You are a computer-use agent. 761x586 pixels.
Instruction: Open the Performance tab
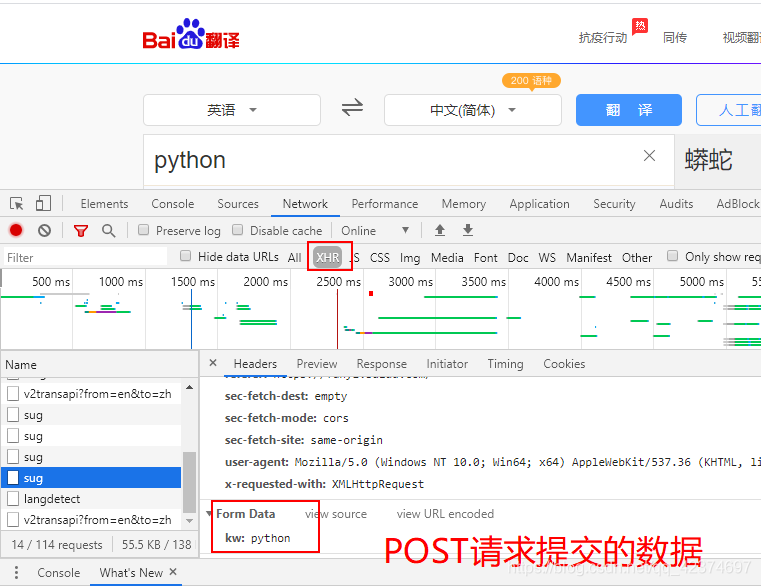(385, 204)
